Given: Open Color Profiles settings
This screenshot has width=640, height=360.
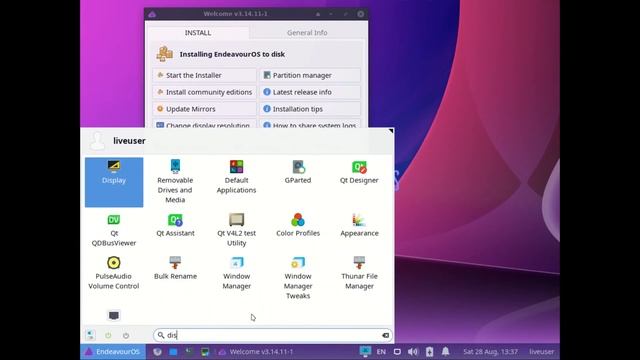Looking at the screenshot, I should pos(298,225).
